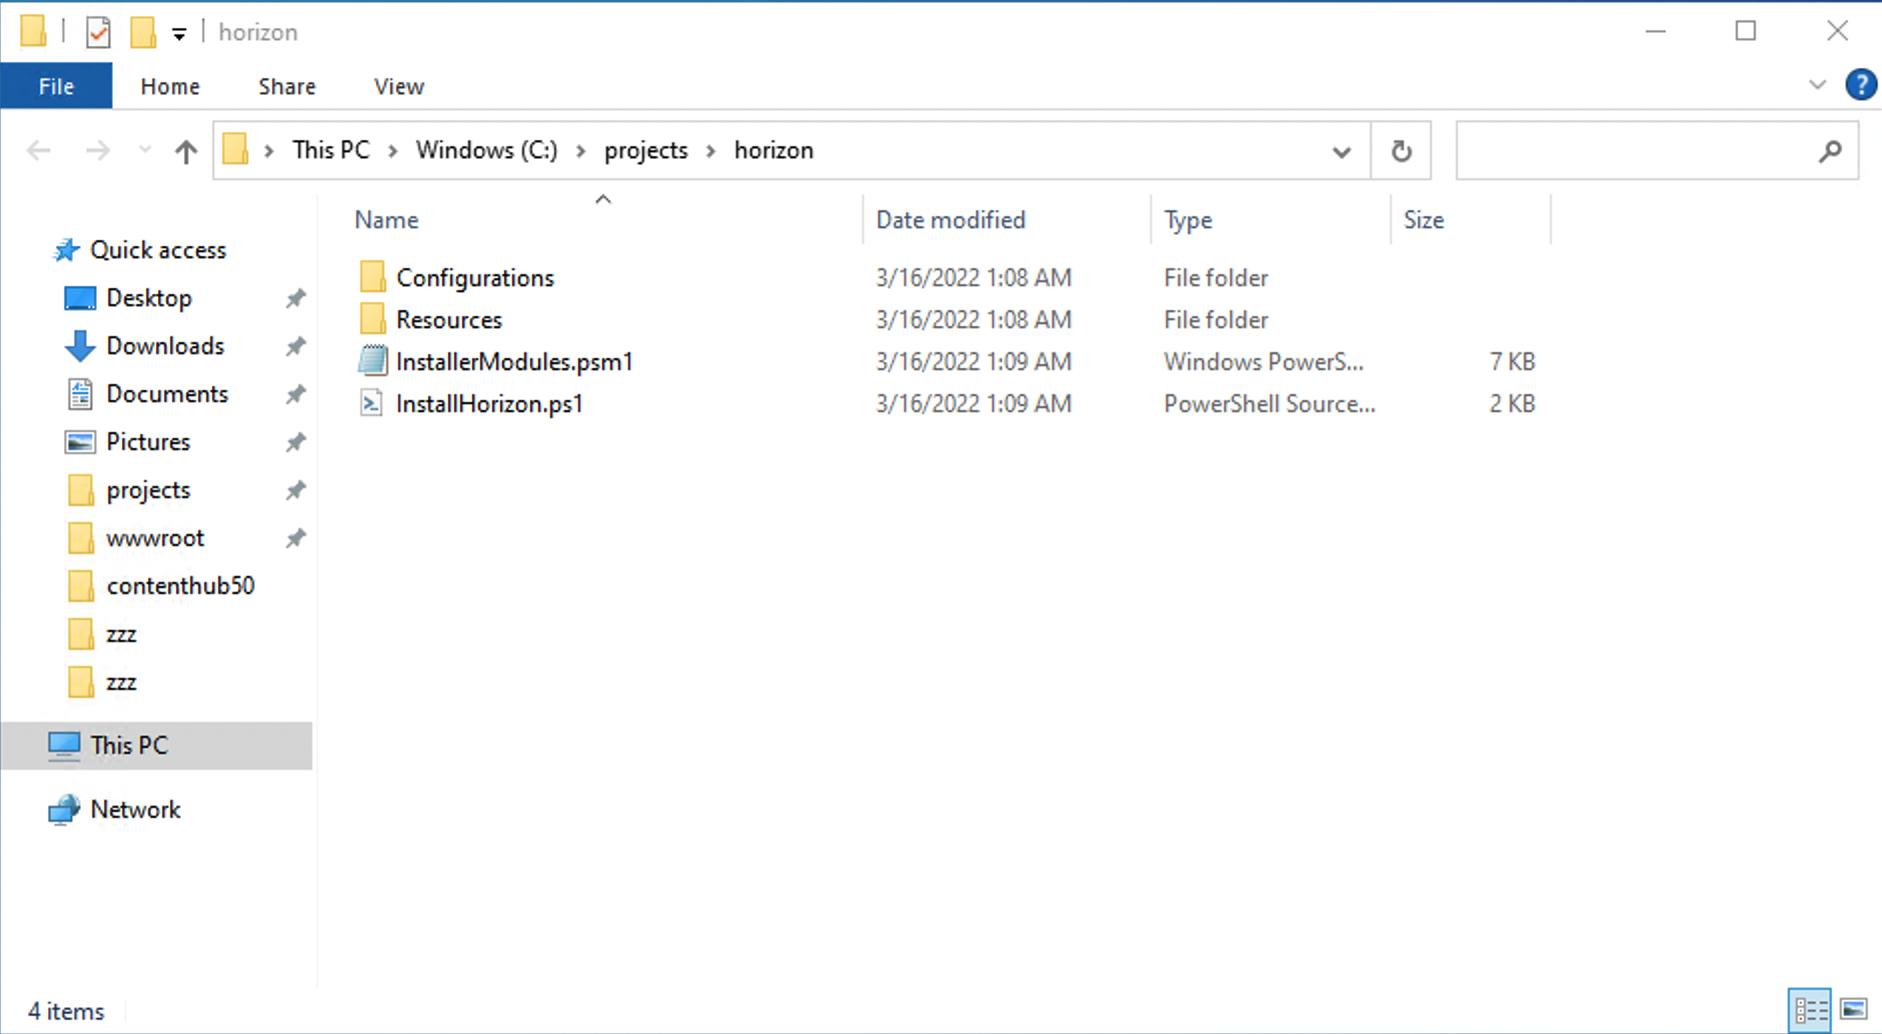Viewport: 1882px width, 1034px height.
Task: Click the InstallHorizon.ps1 script icon
Action: pyautogui.click(x=372, y=403)
